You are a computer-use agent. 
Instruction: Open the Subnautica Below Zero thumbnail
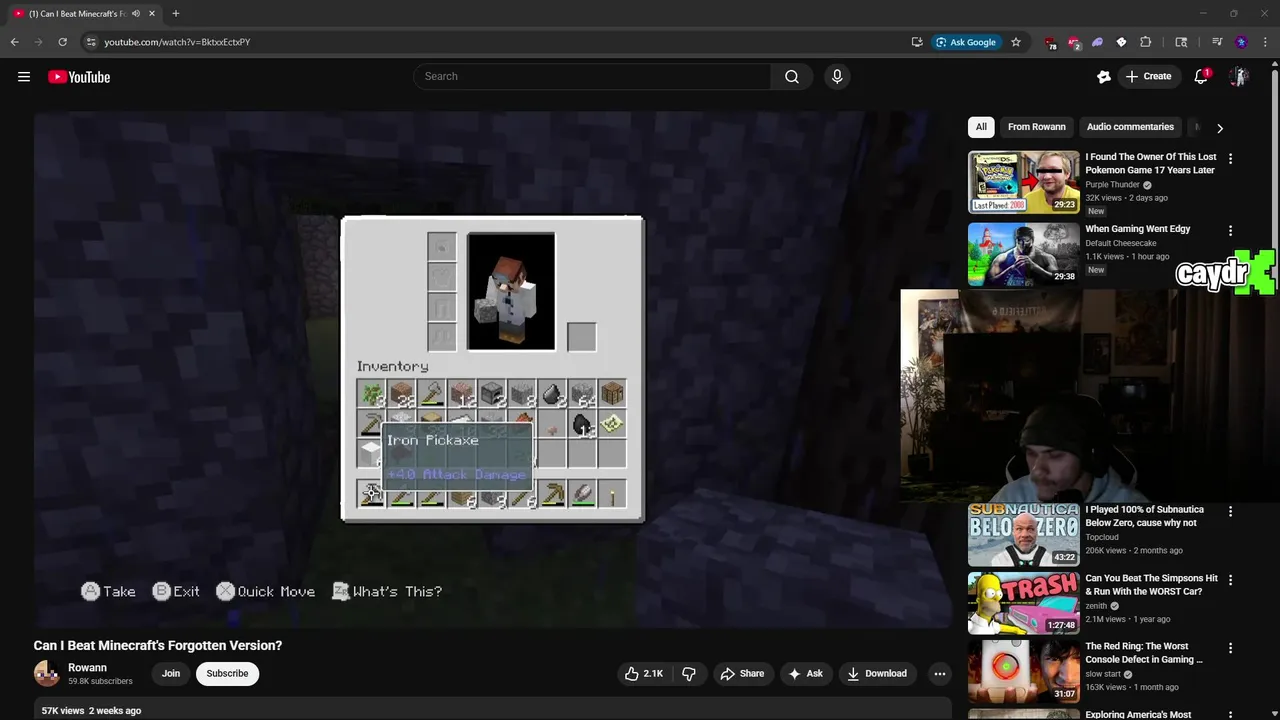click(1024, 535)
